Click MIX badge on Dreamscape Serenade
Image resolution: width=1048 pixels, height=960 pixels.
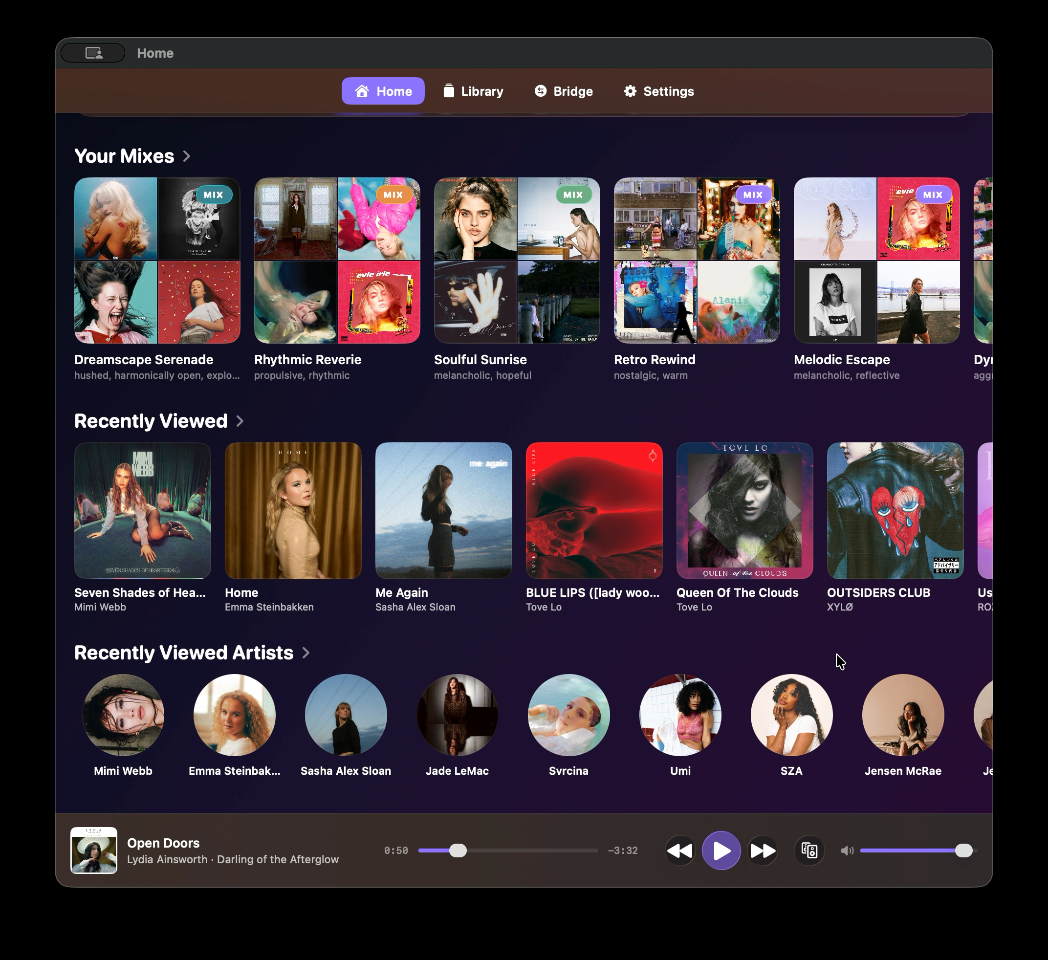214,195
